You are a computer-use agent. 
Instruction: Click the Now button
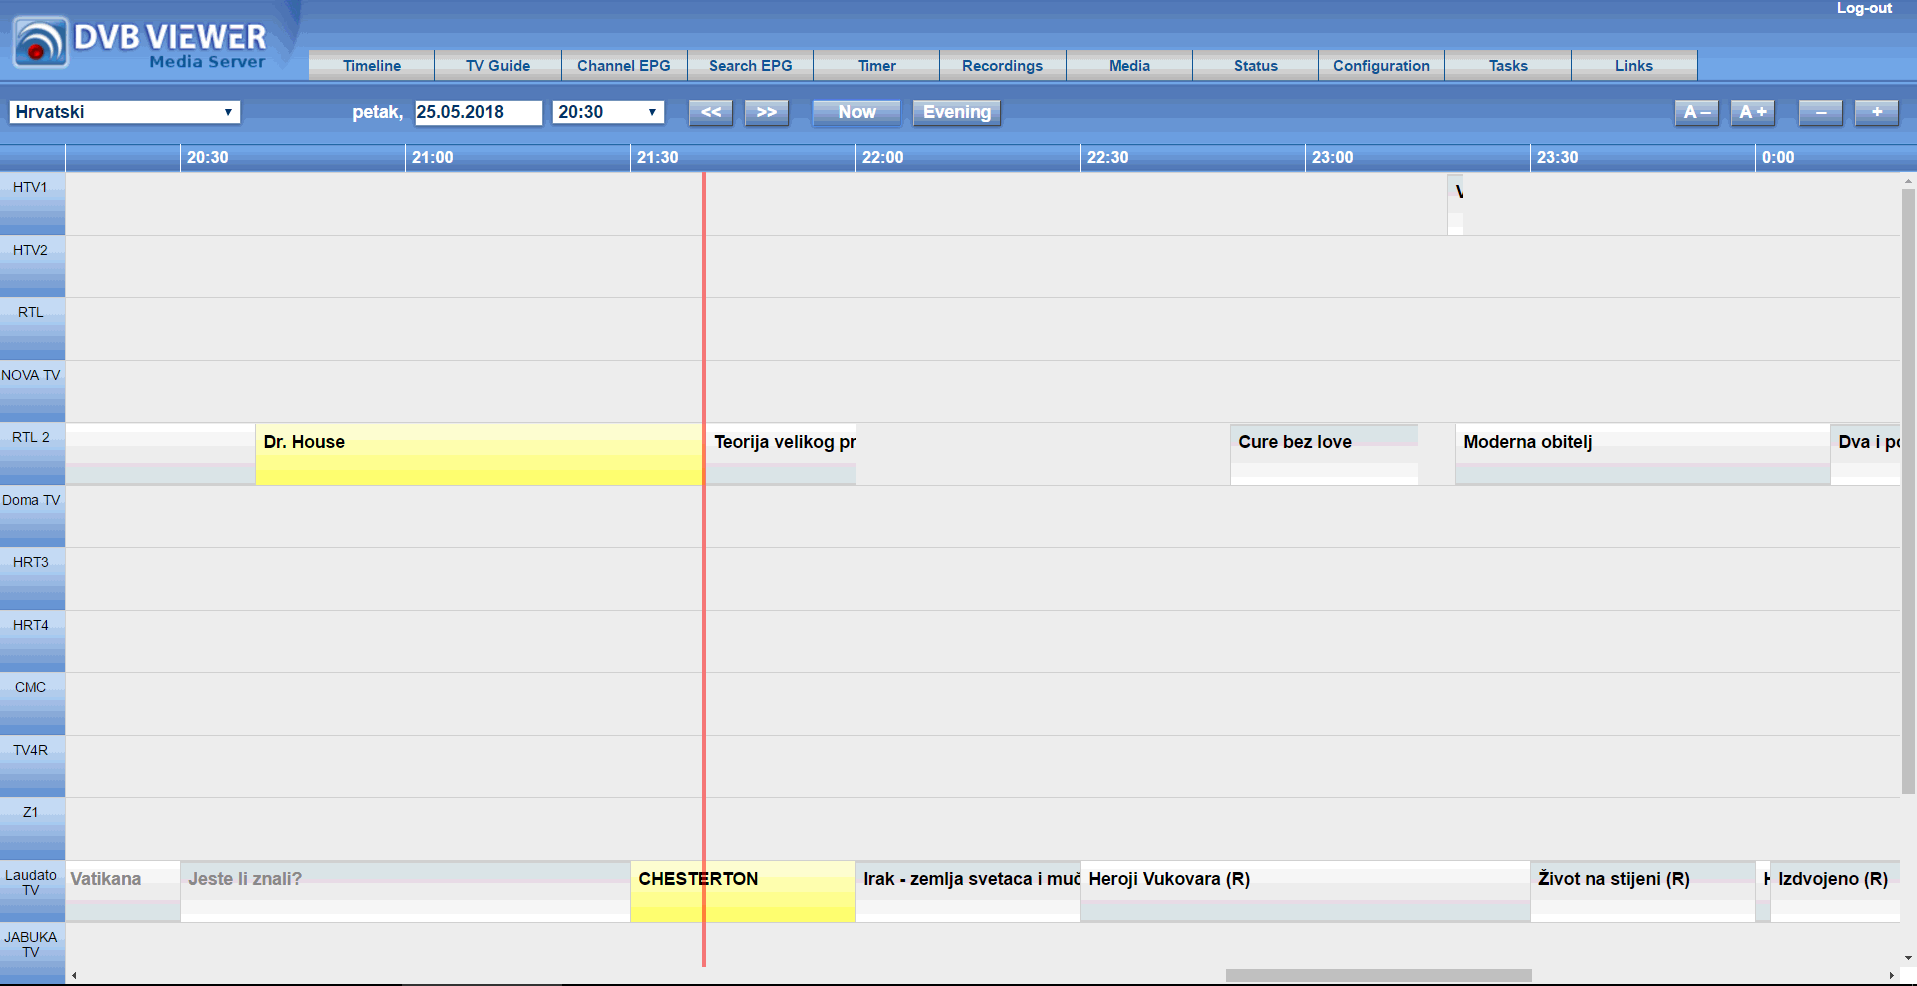click(x=857, y=112)
